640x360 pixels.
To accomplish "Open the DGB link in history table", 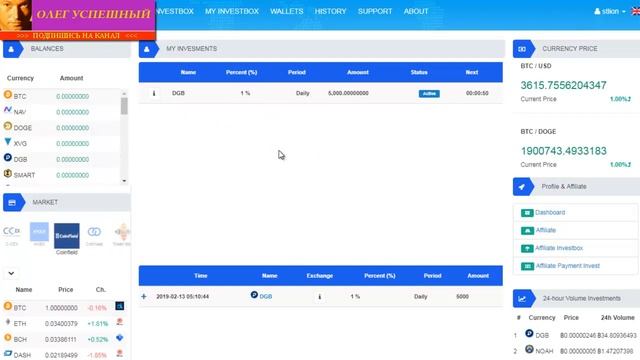I will 266,296.
